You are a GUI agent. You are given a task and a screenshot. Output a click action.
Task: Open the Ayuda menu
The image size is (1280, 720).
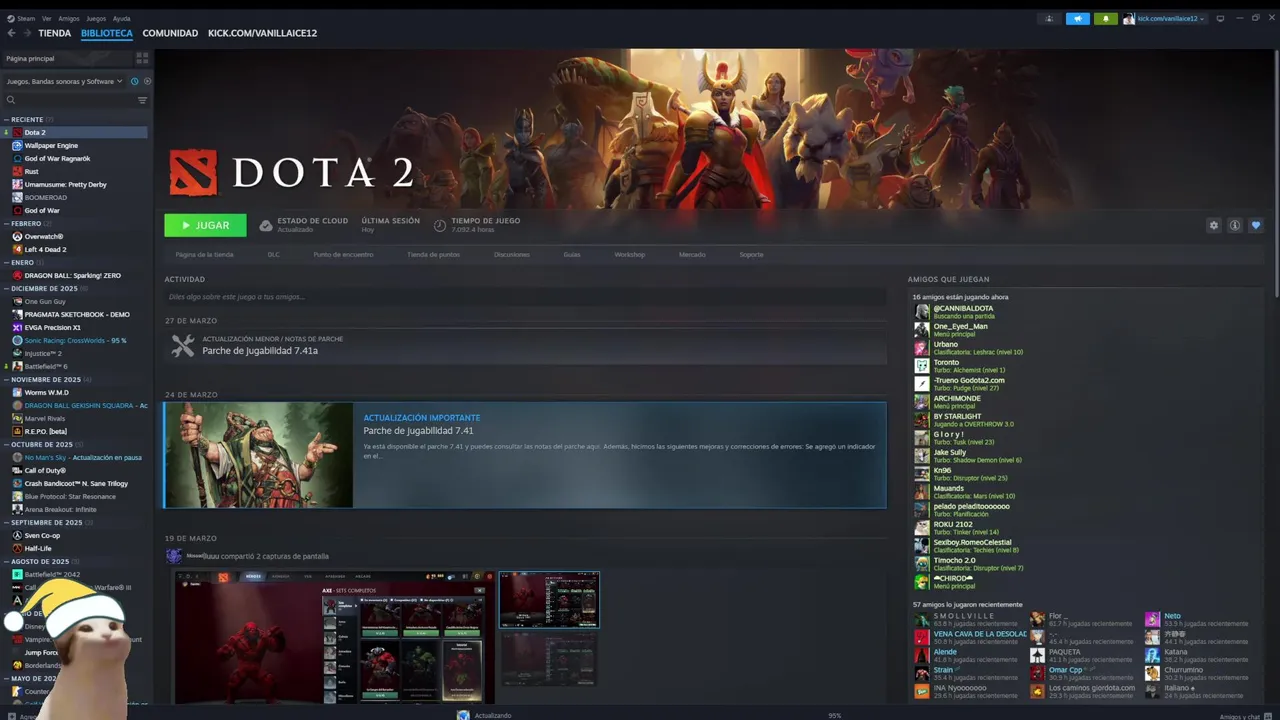click(x=121, y=18)
